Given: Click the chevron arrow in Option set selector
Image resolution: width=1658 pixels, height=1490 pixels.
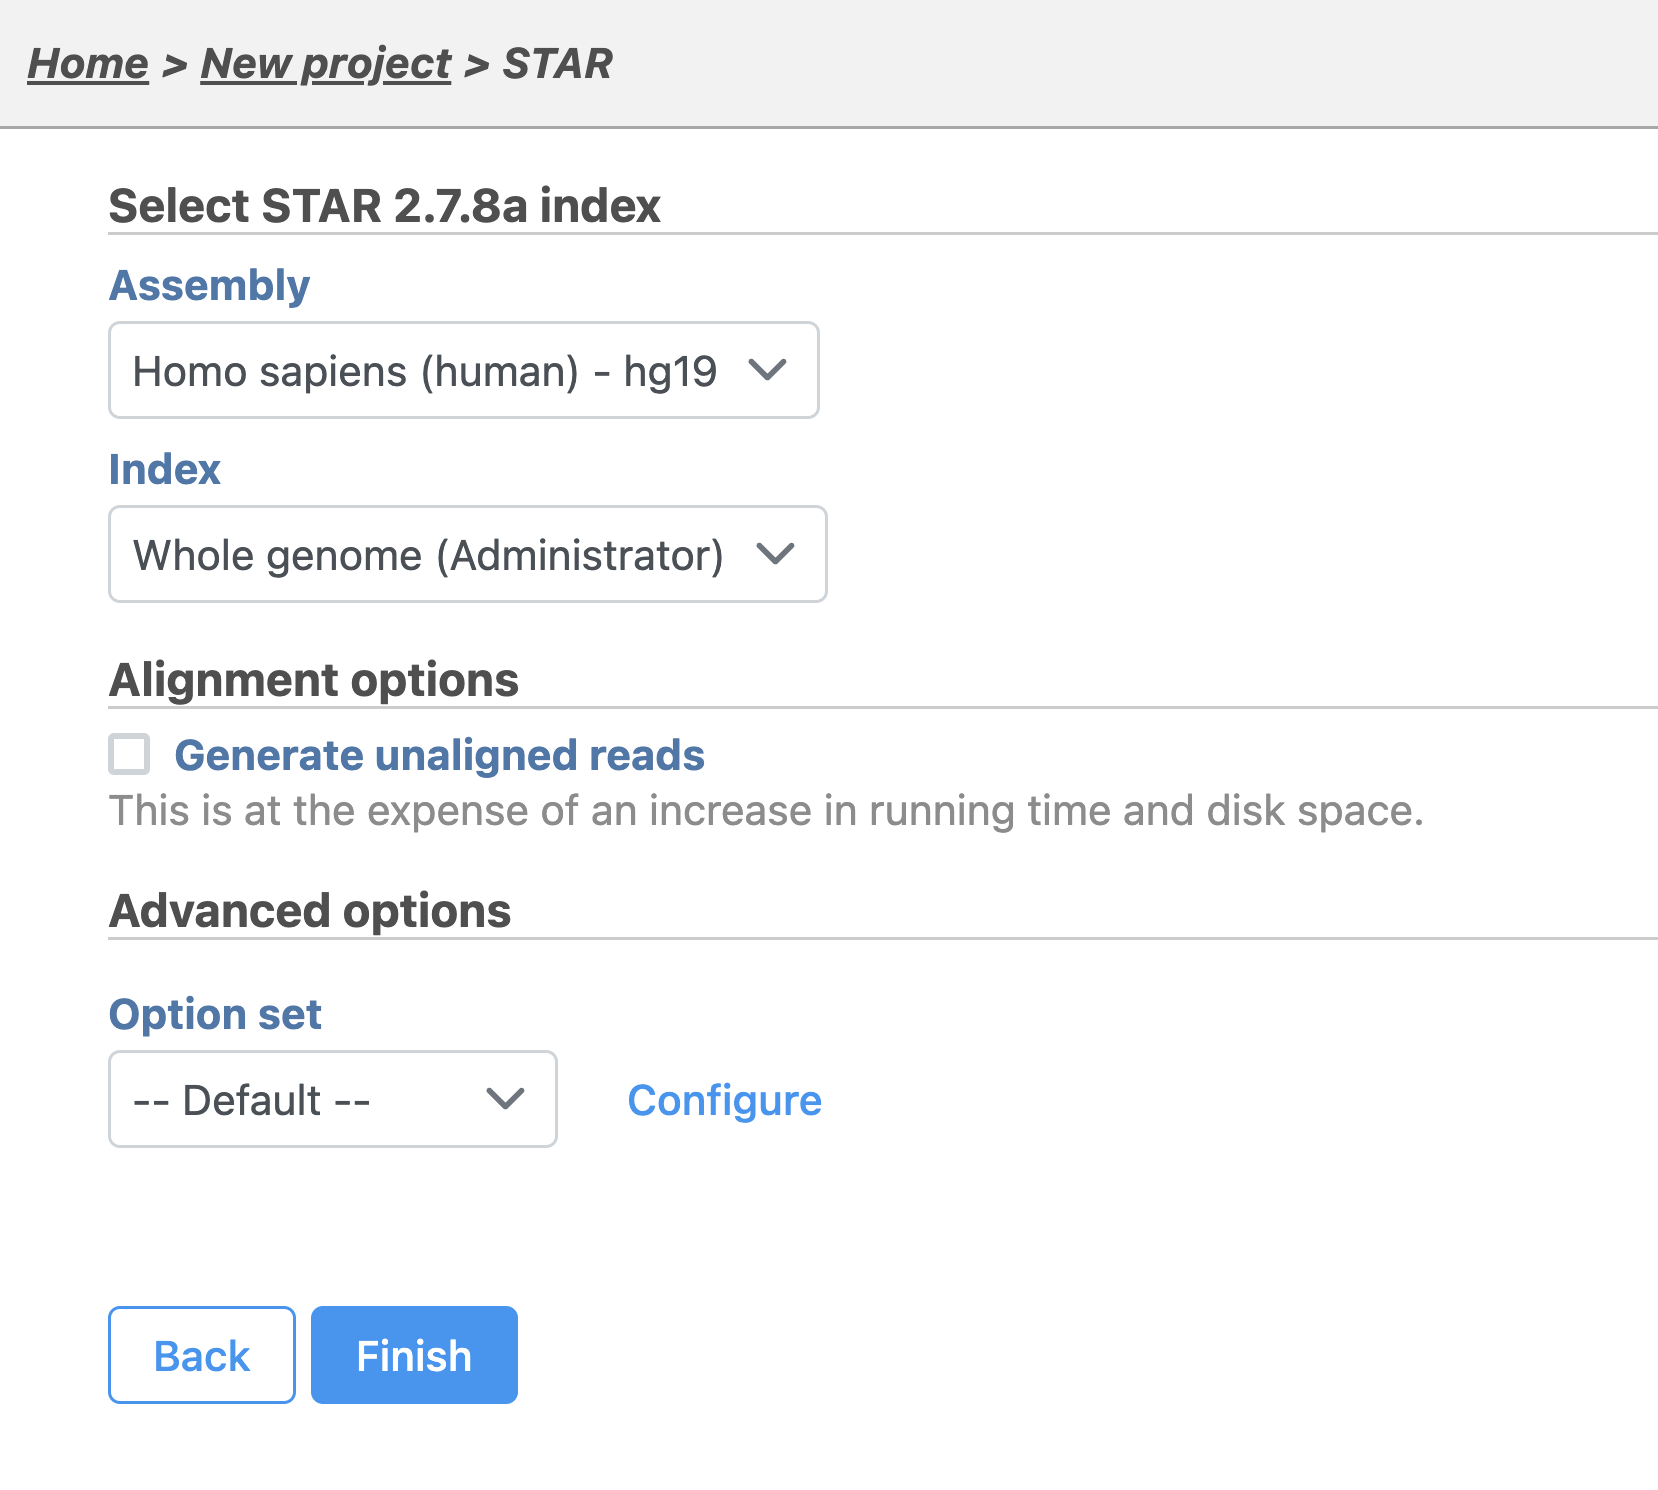Looking at the screenshot, I should [505, 1099].
